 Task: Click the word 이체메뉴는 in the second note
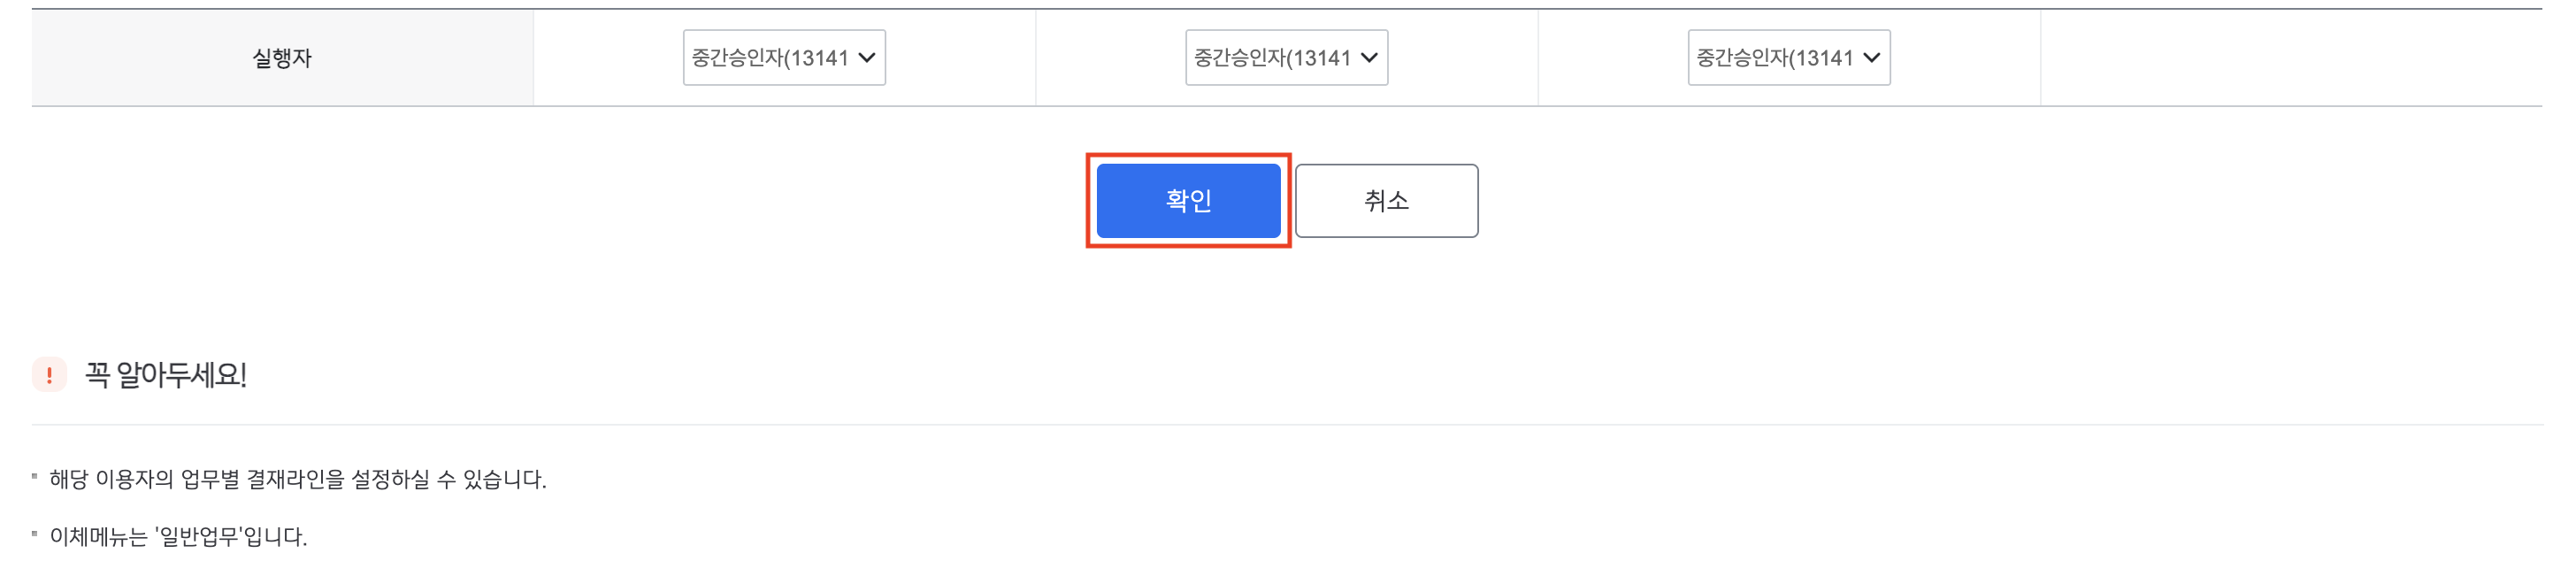(98, 537)
